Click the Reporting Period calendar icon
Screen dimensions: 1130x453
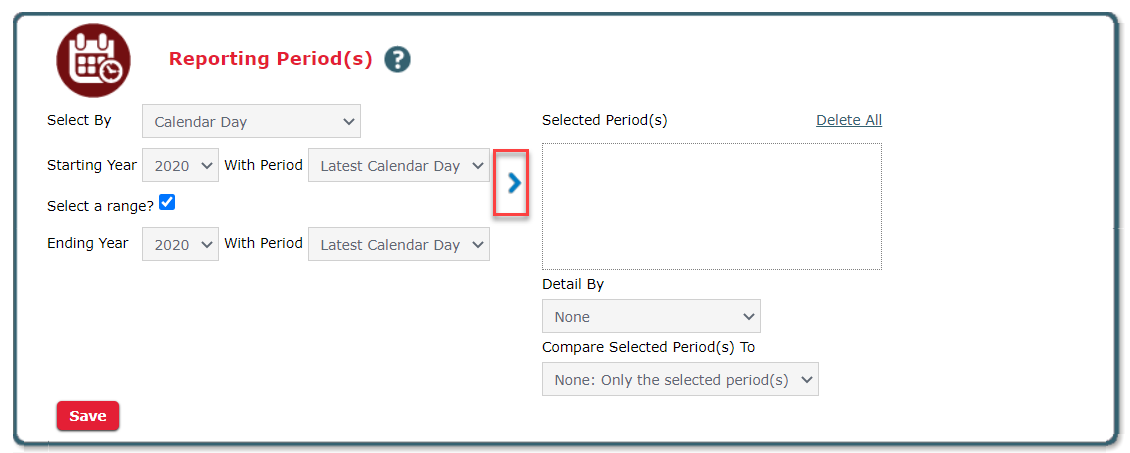[93, 60]
